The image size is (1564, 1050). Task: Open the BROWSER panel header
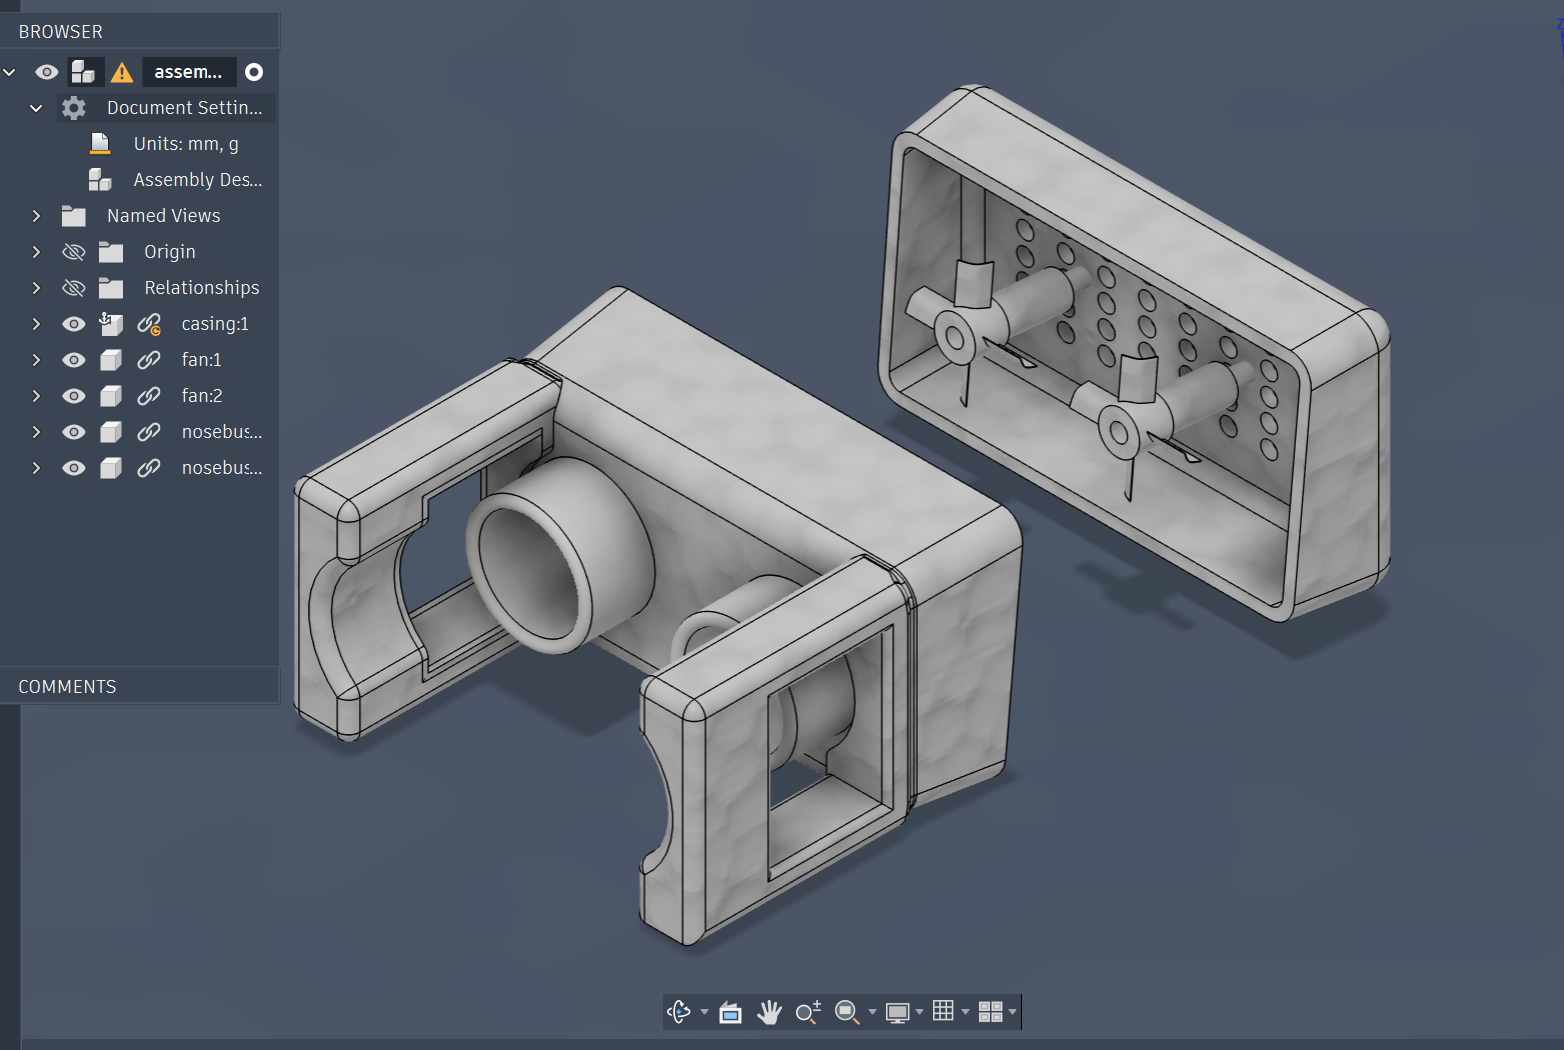140,32
